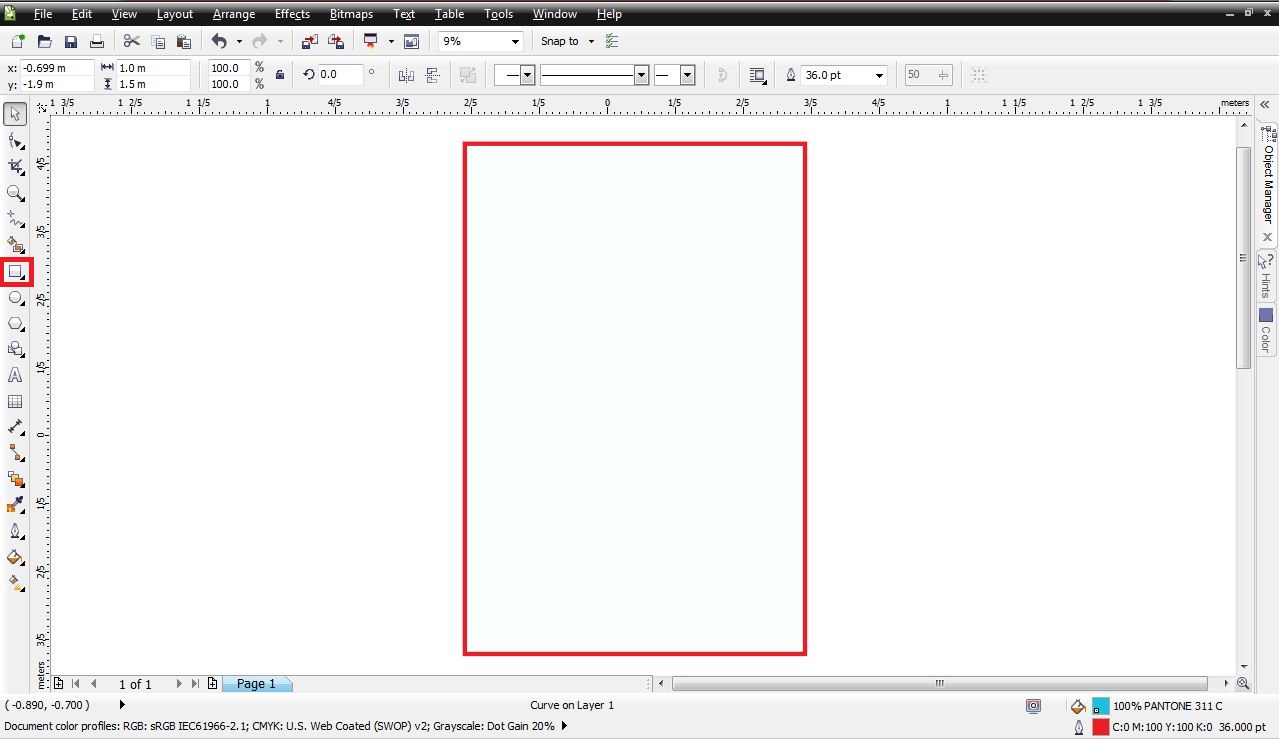Open the Welcome screen icon
This screenshot has width=1279, height=739.
[x=411, y=41]
